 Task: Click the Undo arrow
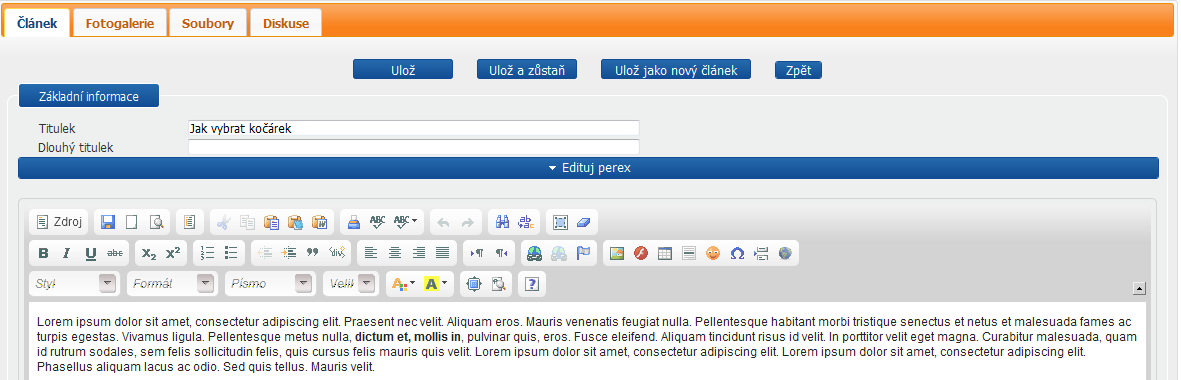(444, 222)
